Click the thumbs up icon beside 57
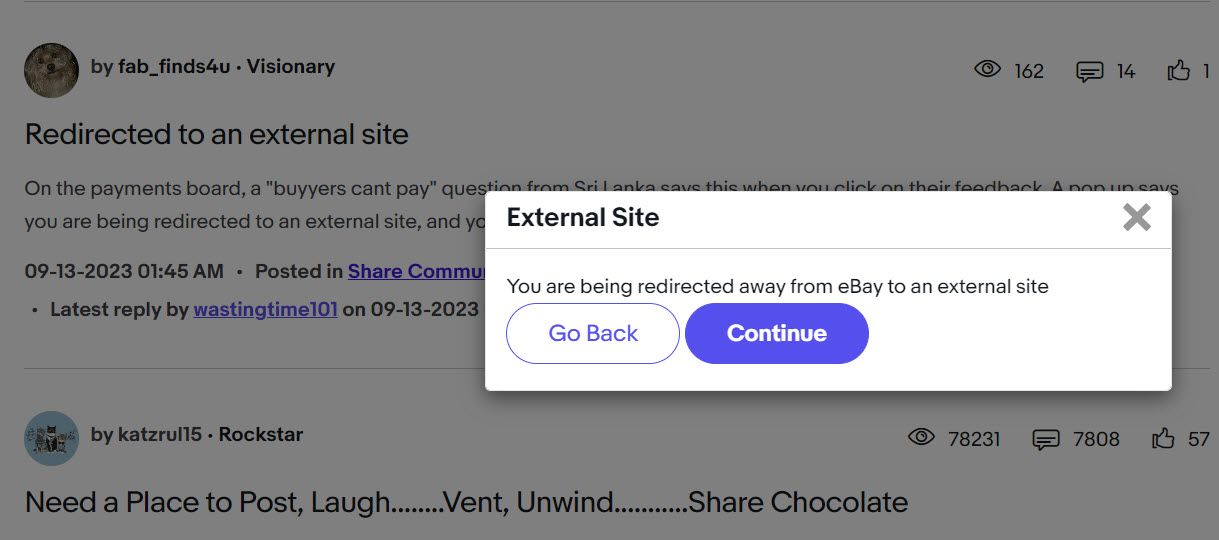This screenshot has height=540, width=1219. 1163,438
